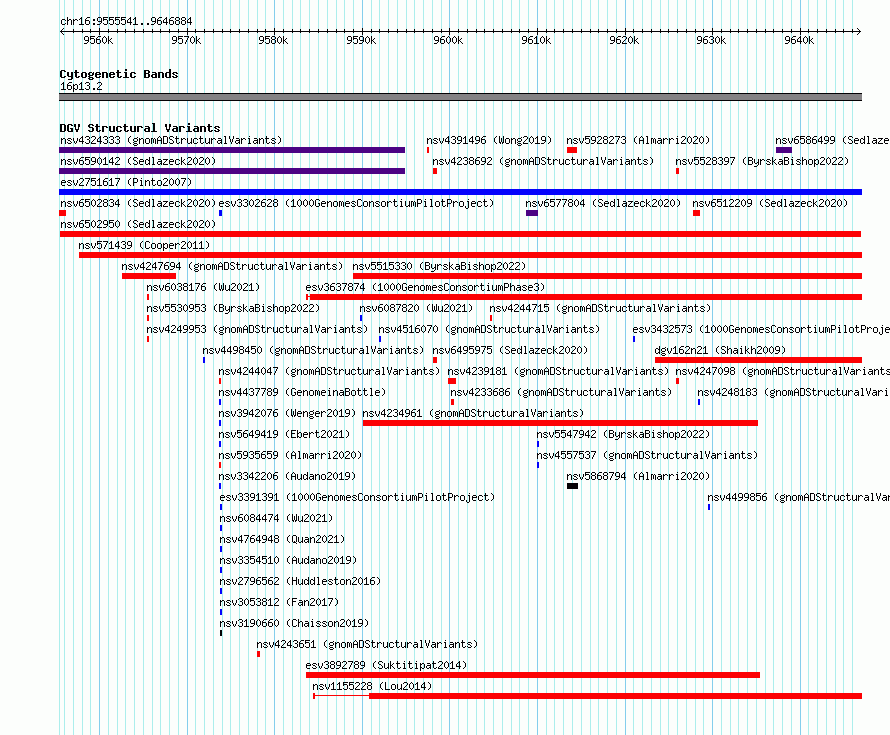Open the nsv5868794 Almarri2020 label
890x735 pixels.
tap(638, 476)
